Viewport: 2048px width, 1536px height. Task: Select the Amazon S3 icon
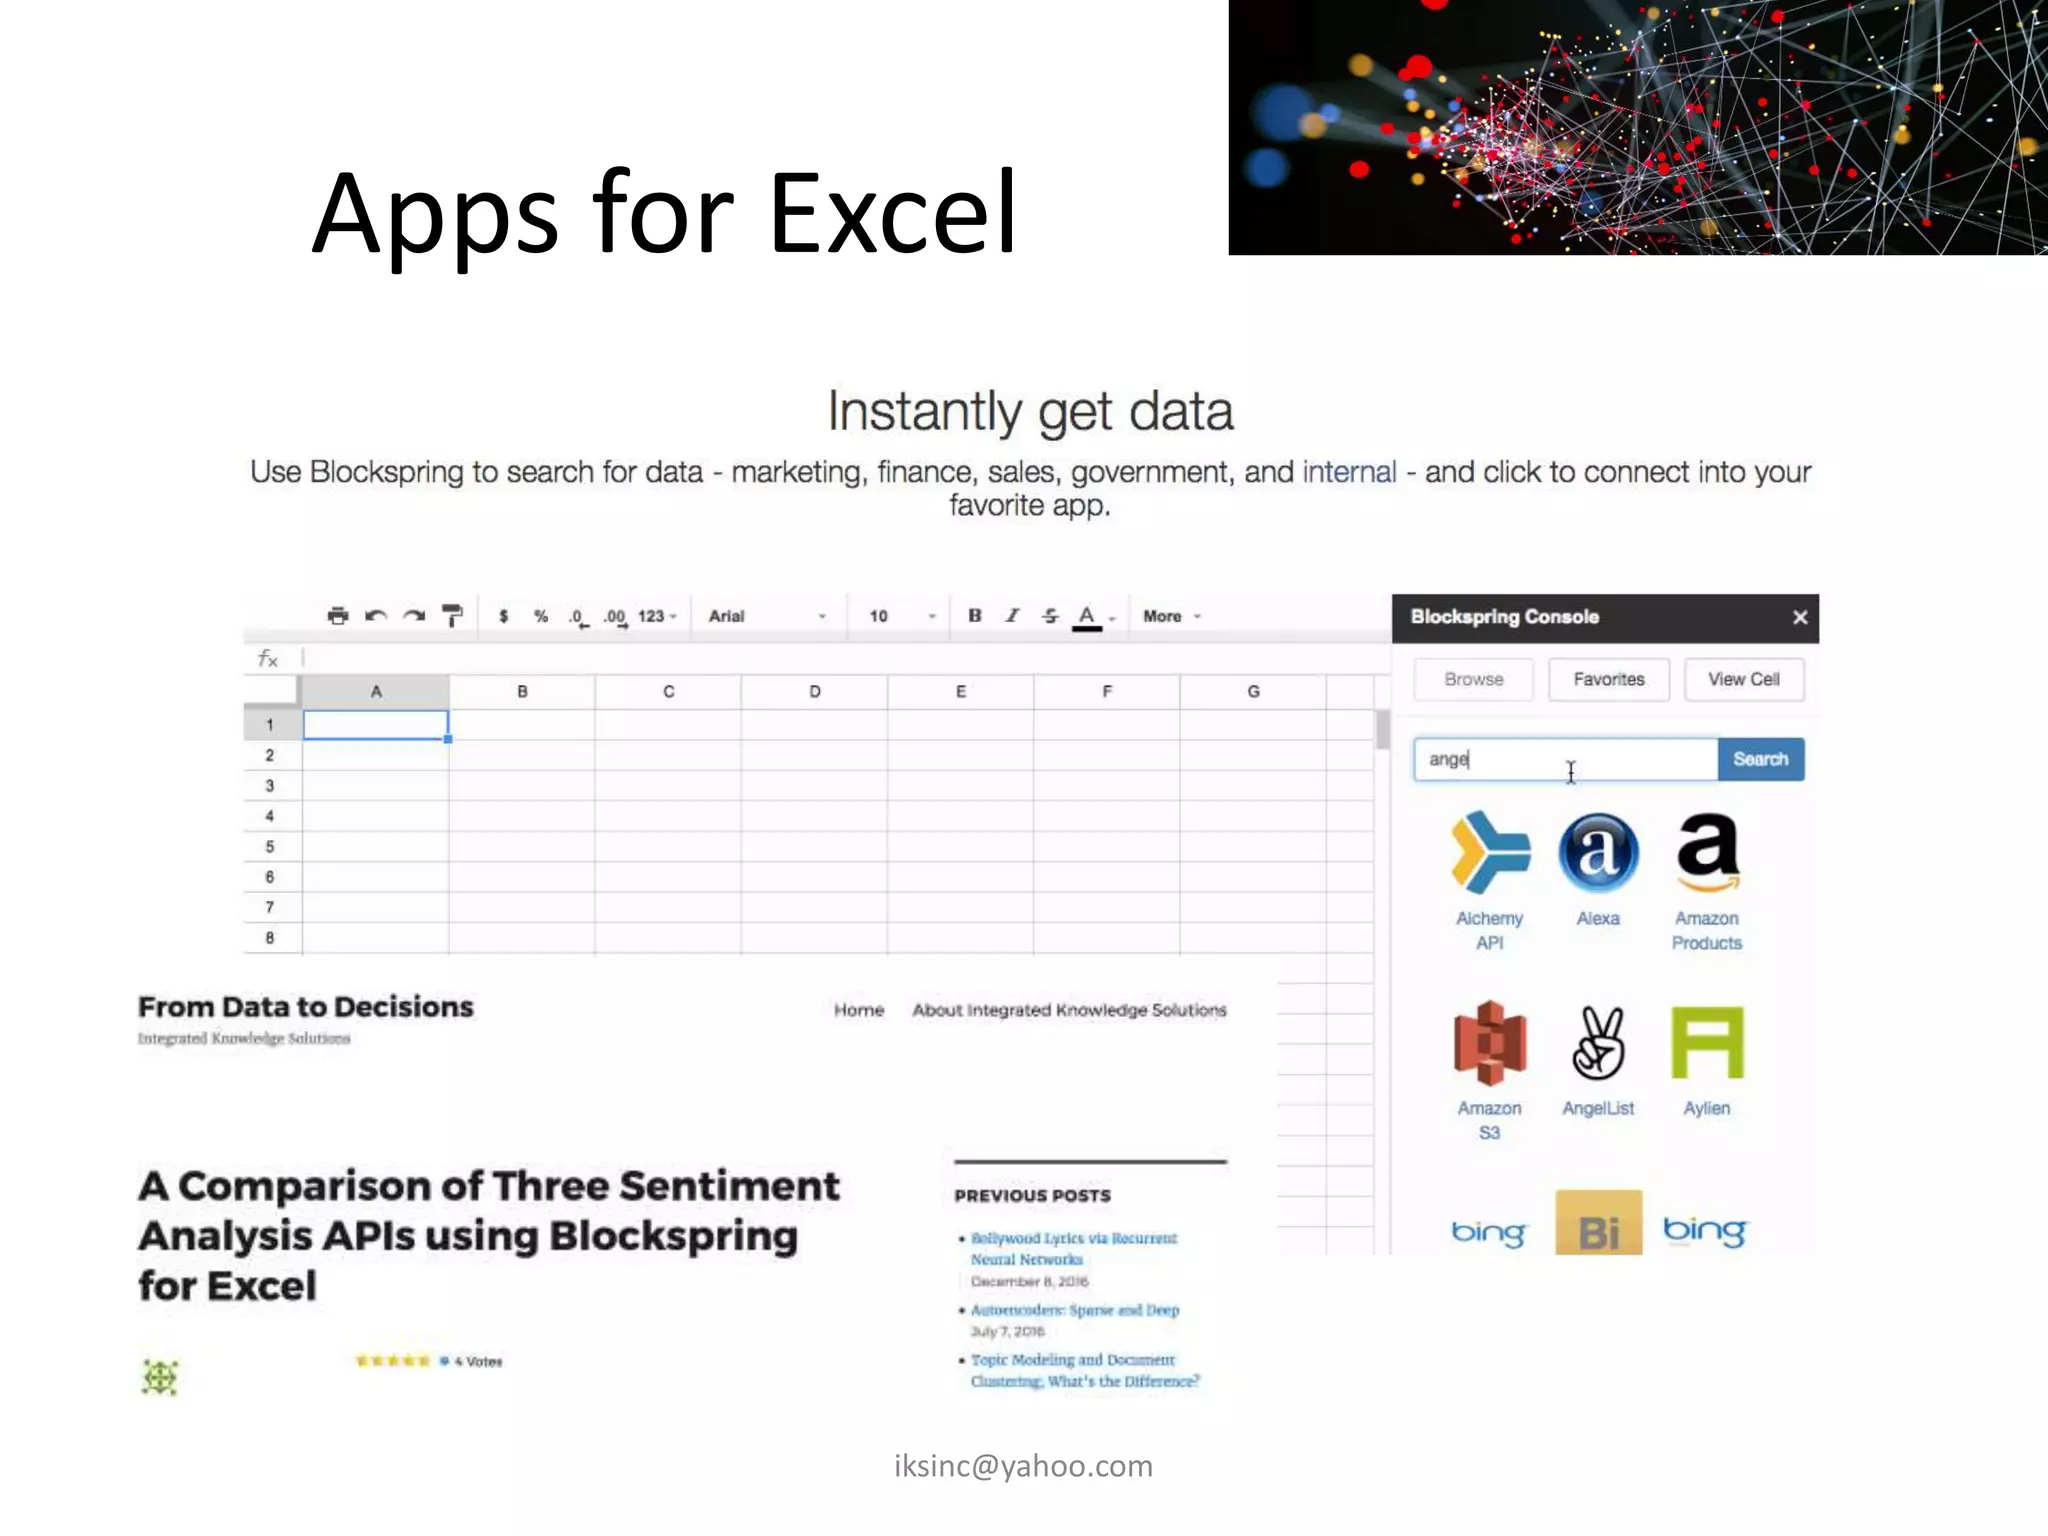point(1489,1045)
